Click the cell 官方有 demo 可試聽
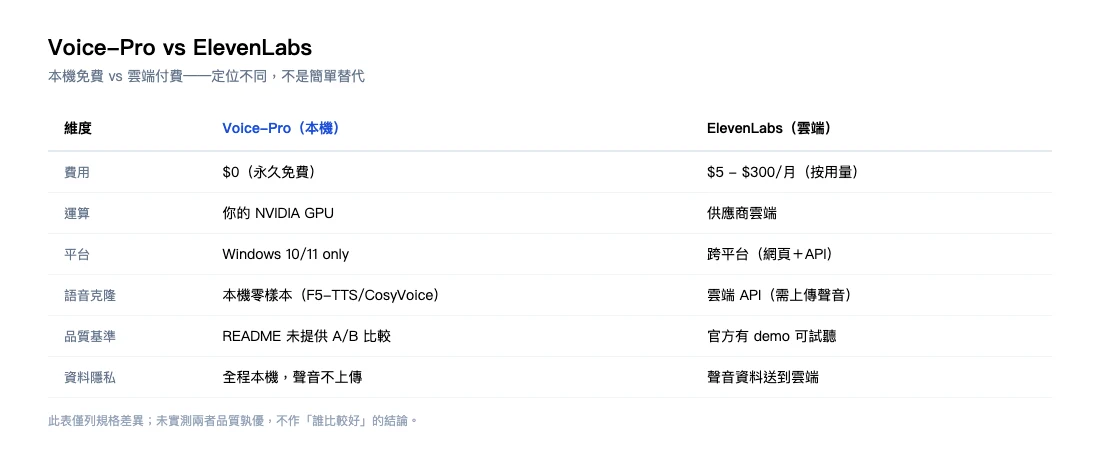 click(772, 337)
